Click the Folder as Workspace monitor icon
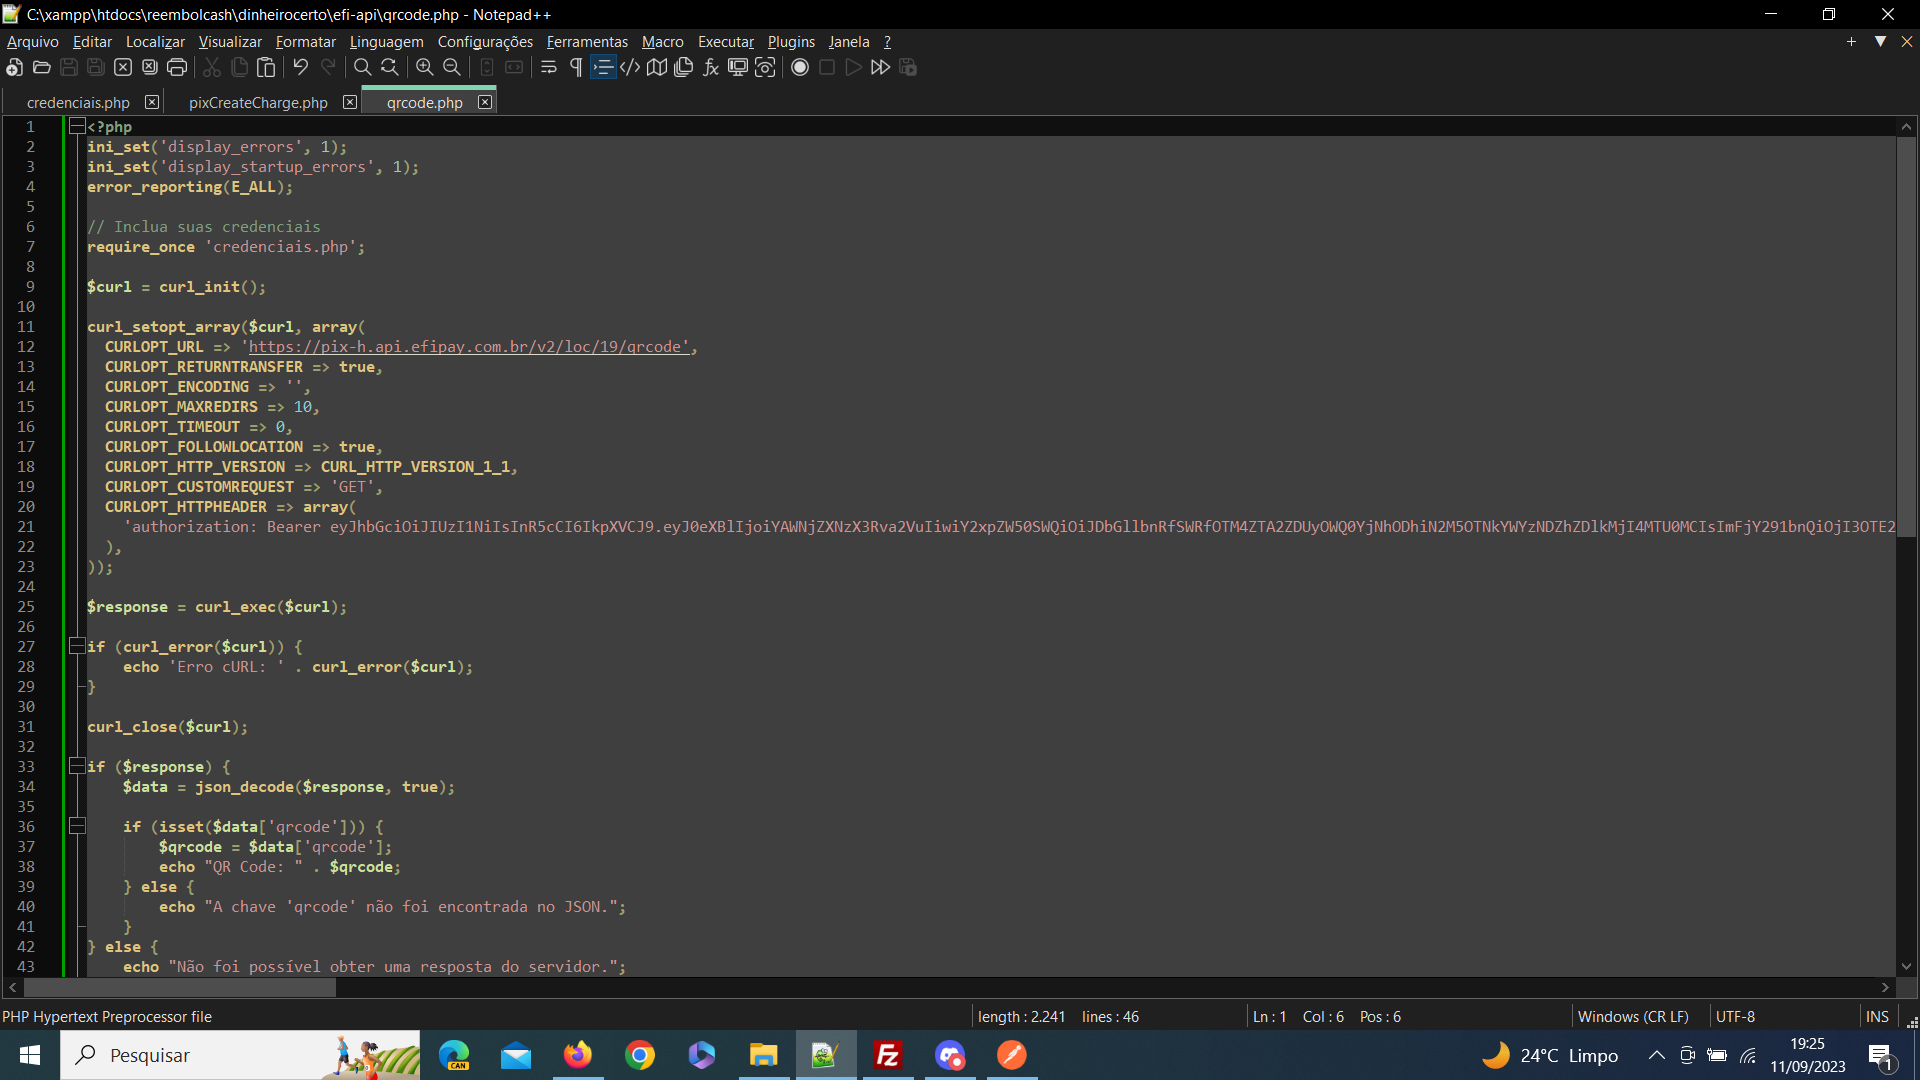This screenshot has width=1920, height=1080. click(738, 67)
